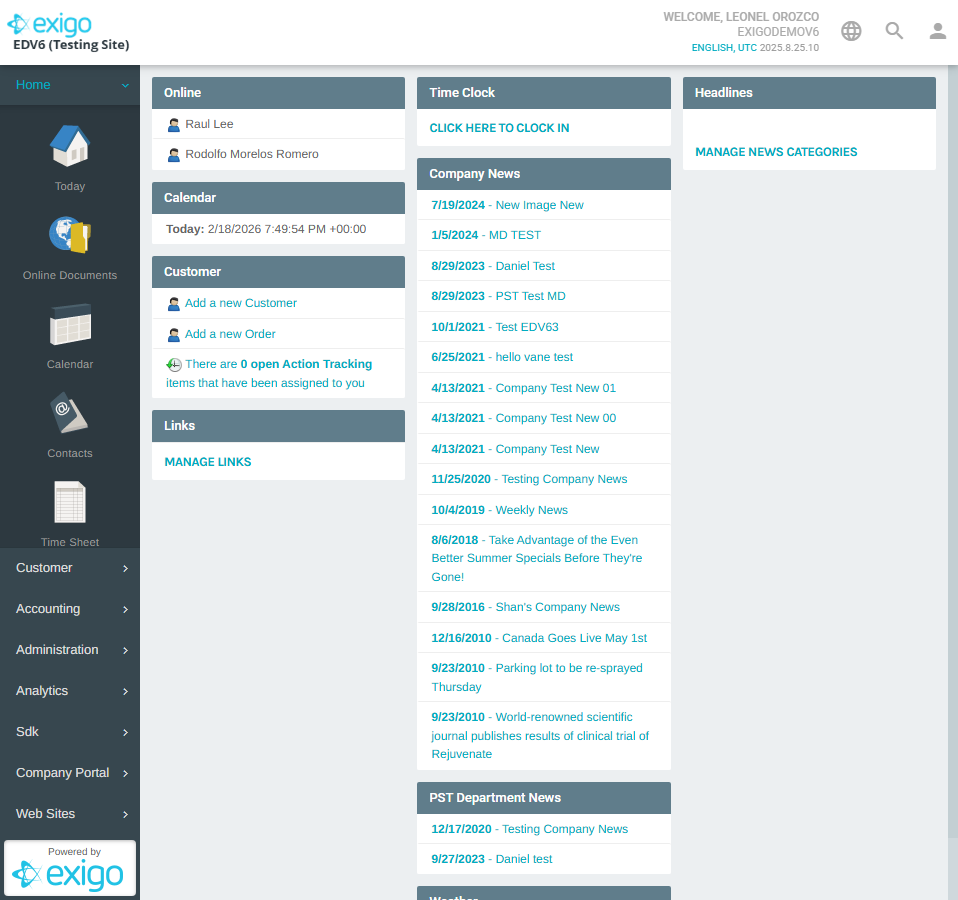Select the Time Sheet document icon

[x=69, y=503]
